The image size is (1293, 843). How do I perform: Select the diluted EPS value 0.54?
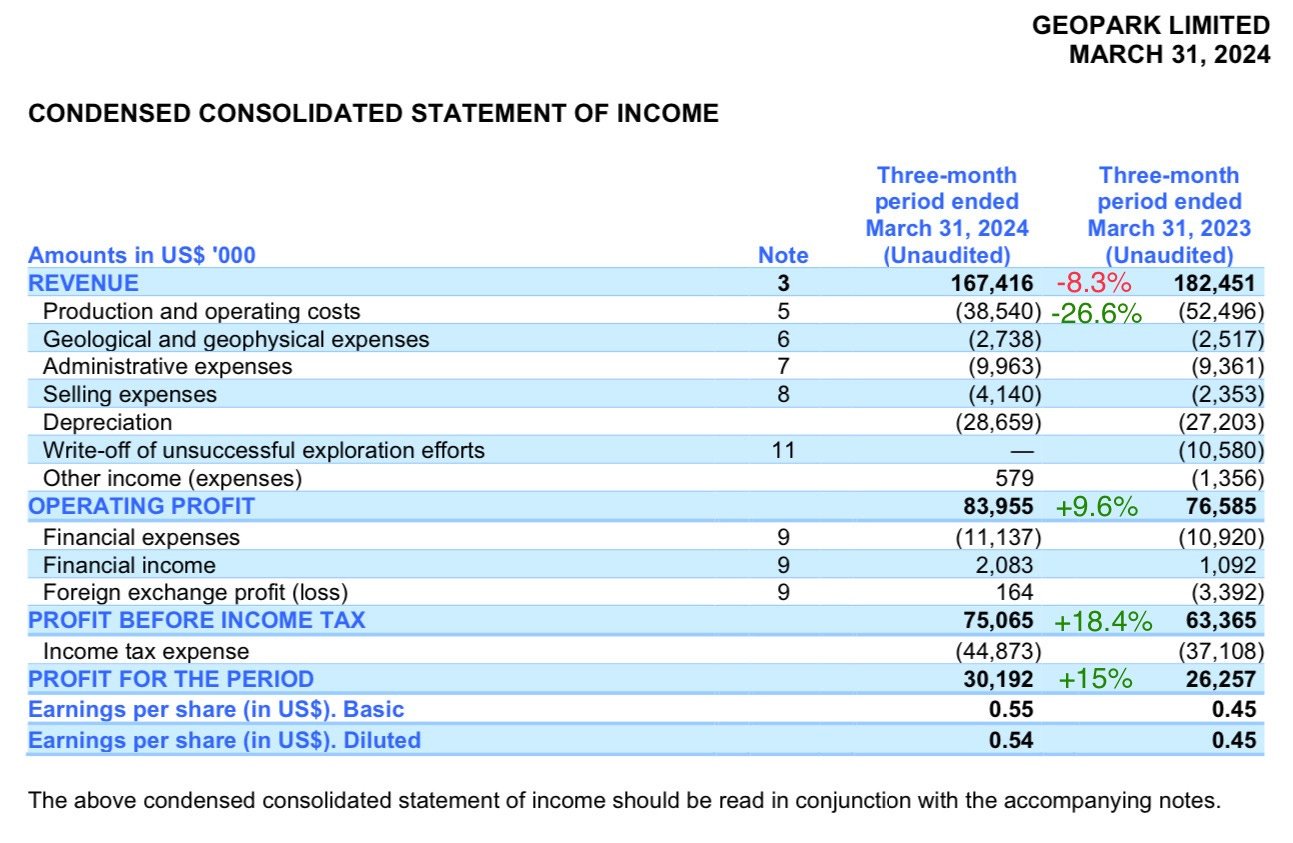point(1011,740)
